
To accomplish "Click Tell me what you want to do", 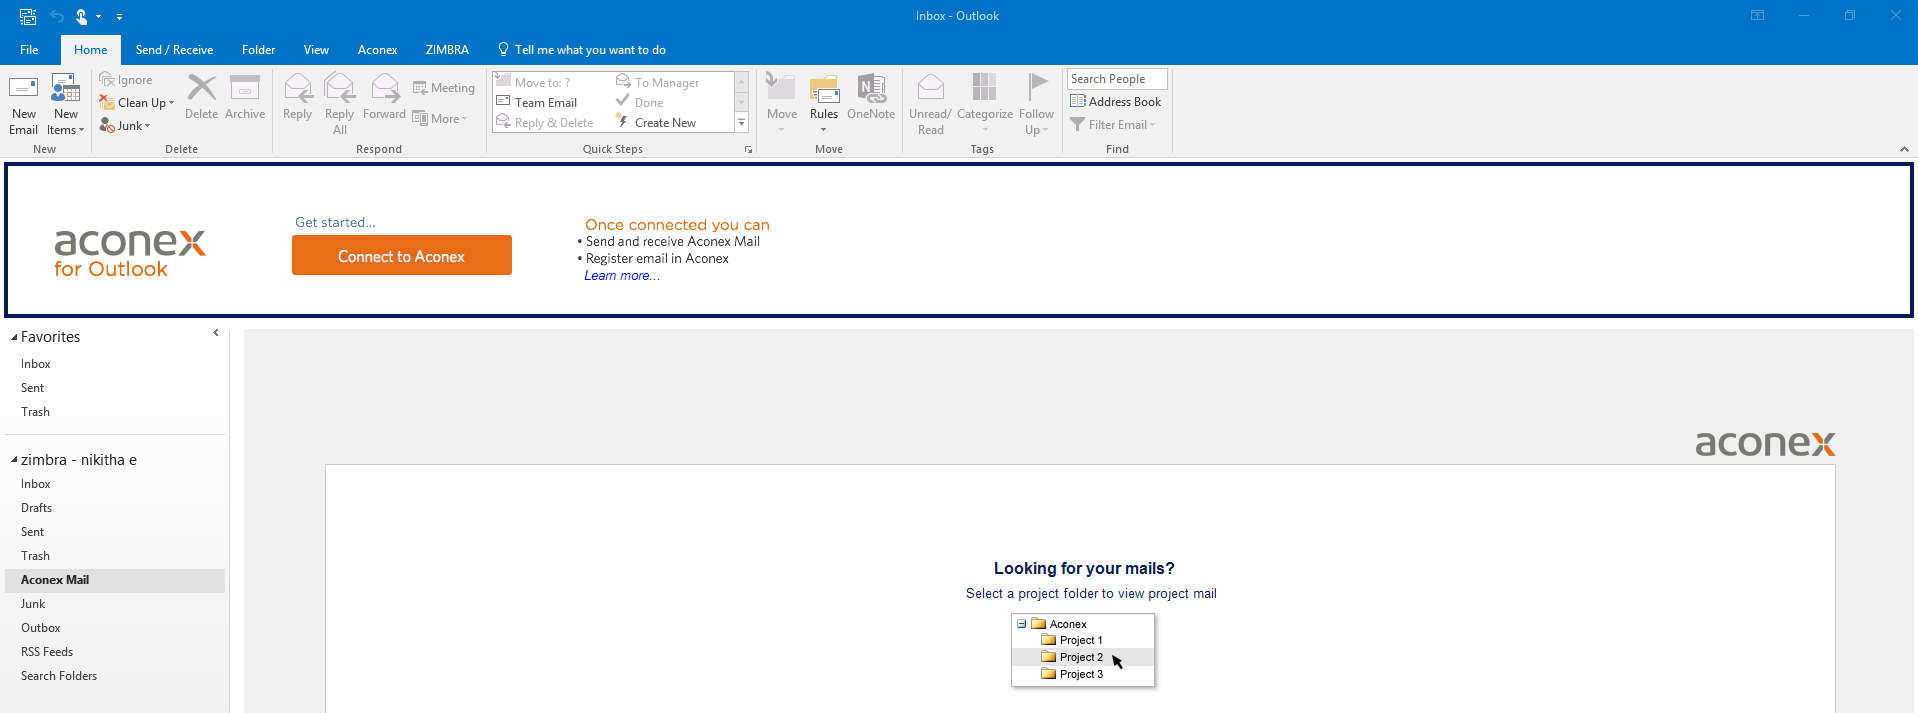I will 582,50.
